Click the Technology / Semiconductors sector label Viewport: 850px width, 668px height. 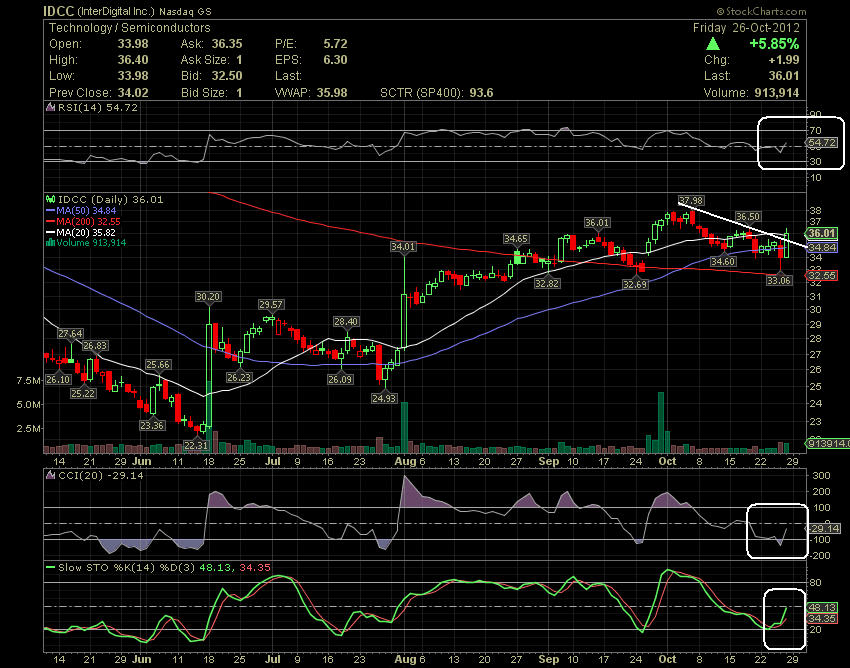click(130, 28)
